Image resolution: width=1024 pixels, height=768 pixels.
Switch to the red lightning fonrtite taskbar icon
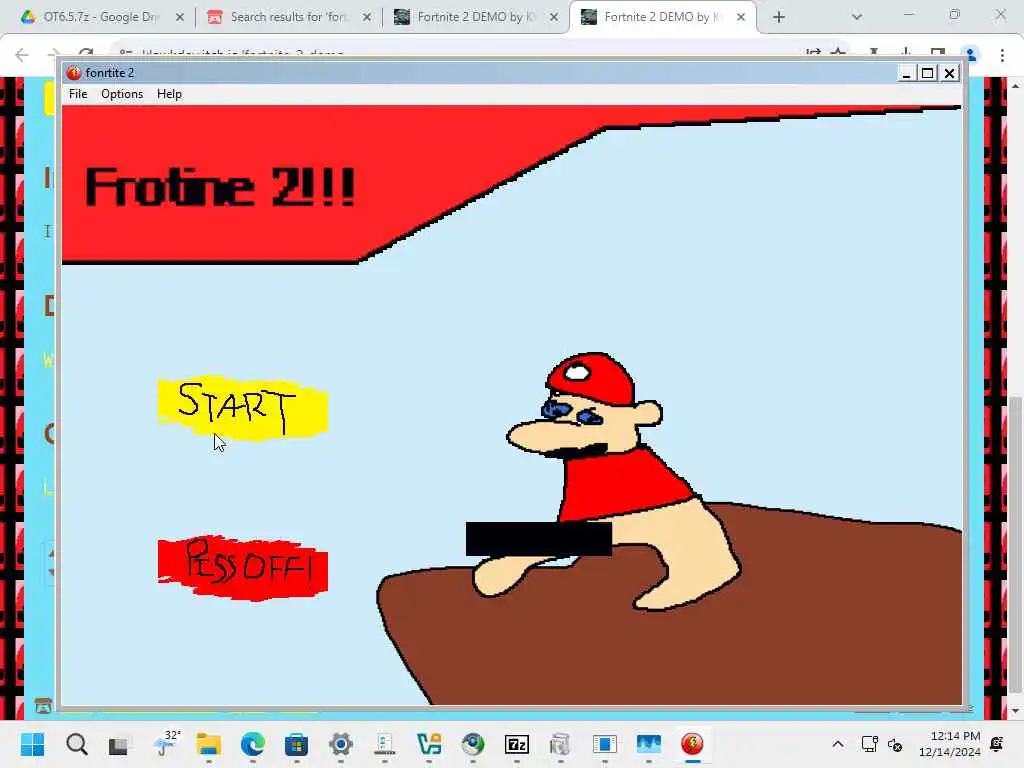coord(692,744)
